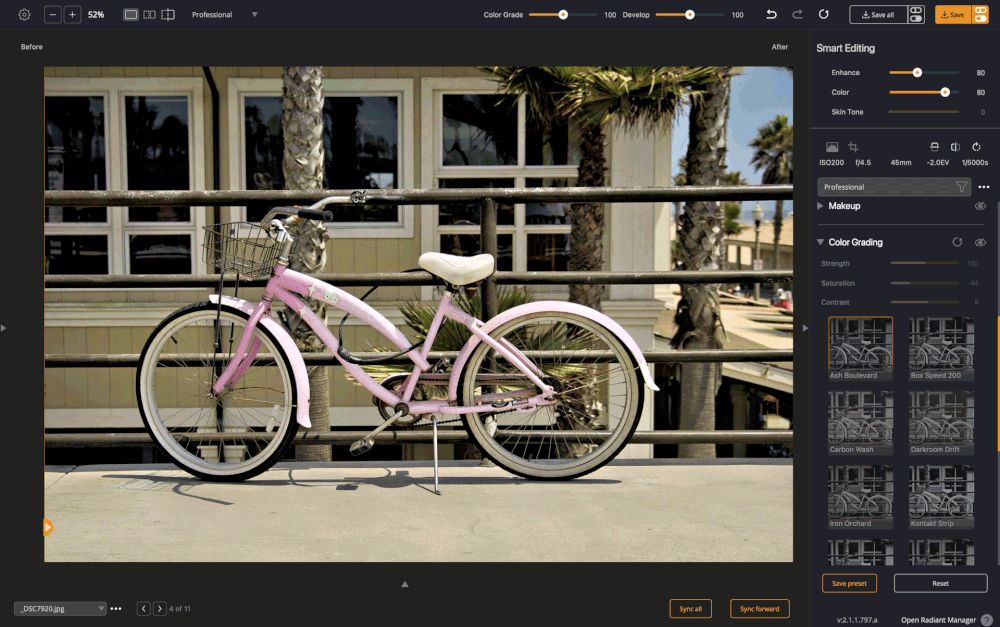Click the orange Save button
Screen dimensions: 1000x627
pyautogui.click(x=953, y=15)
